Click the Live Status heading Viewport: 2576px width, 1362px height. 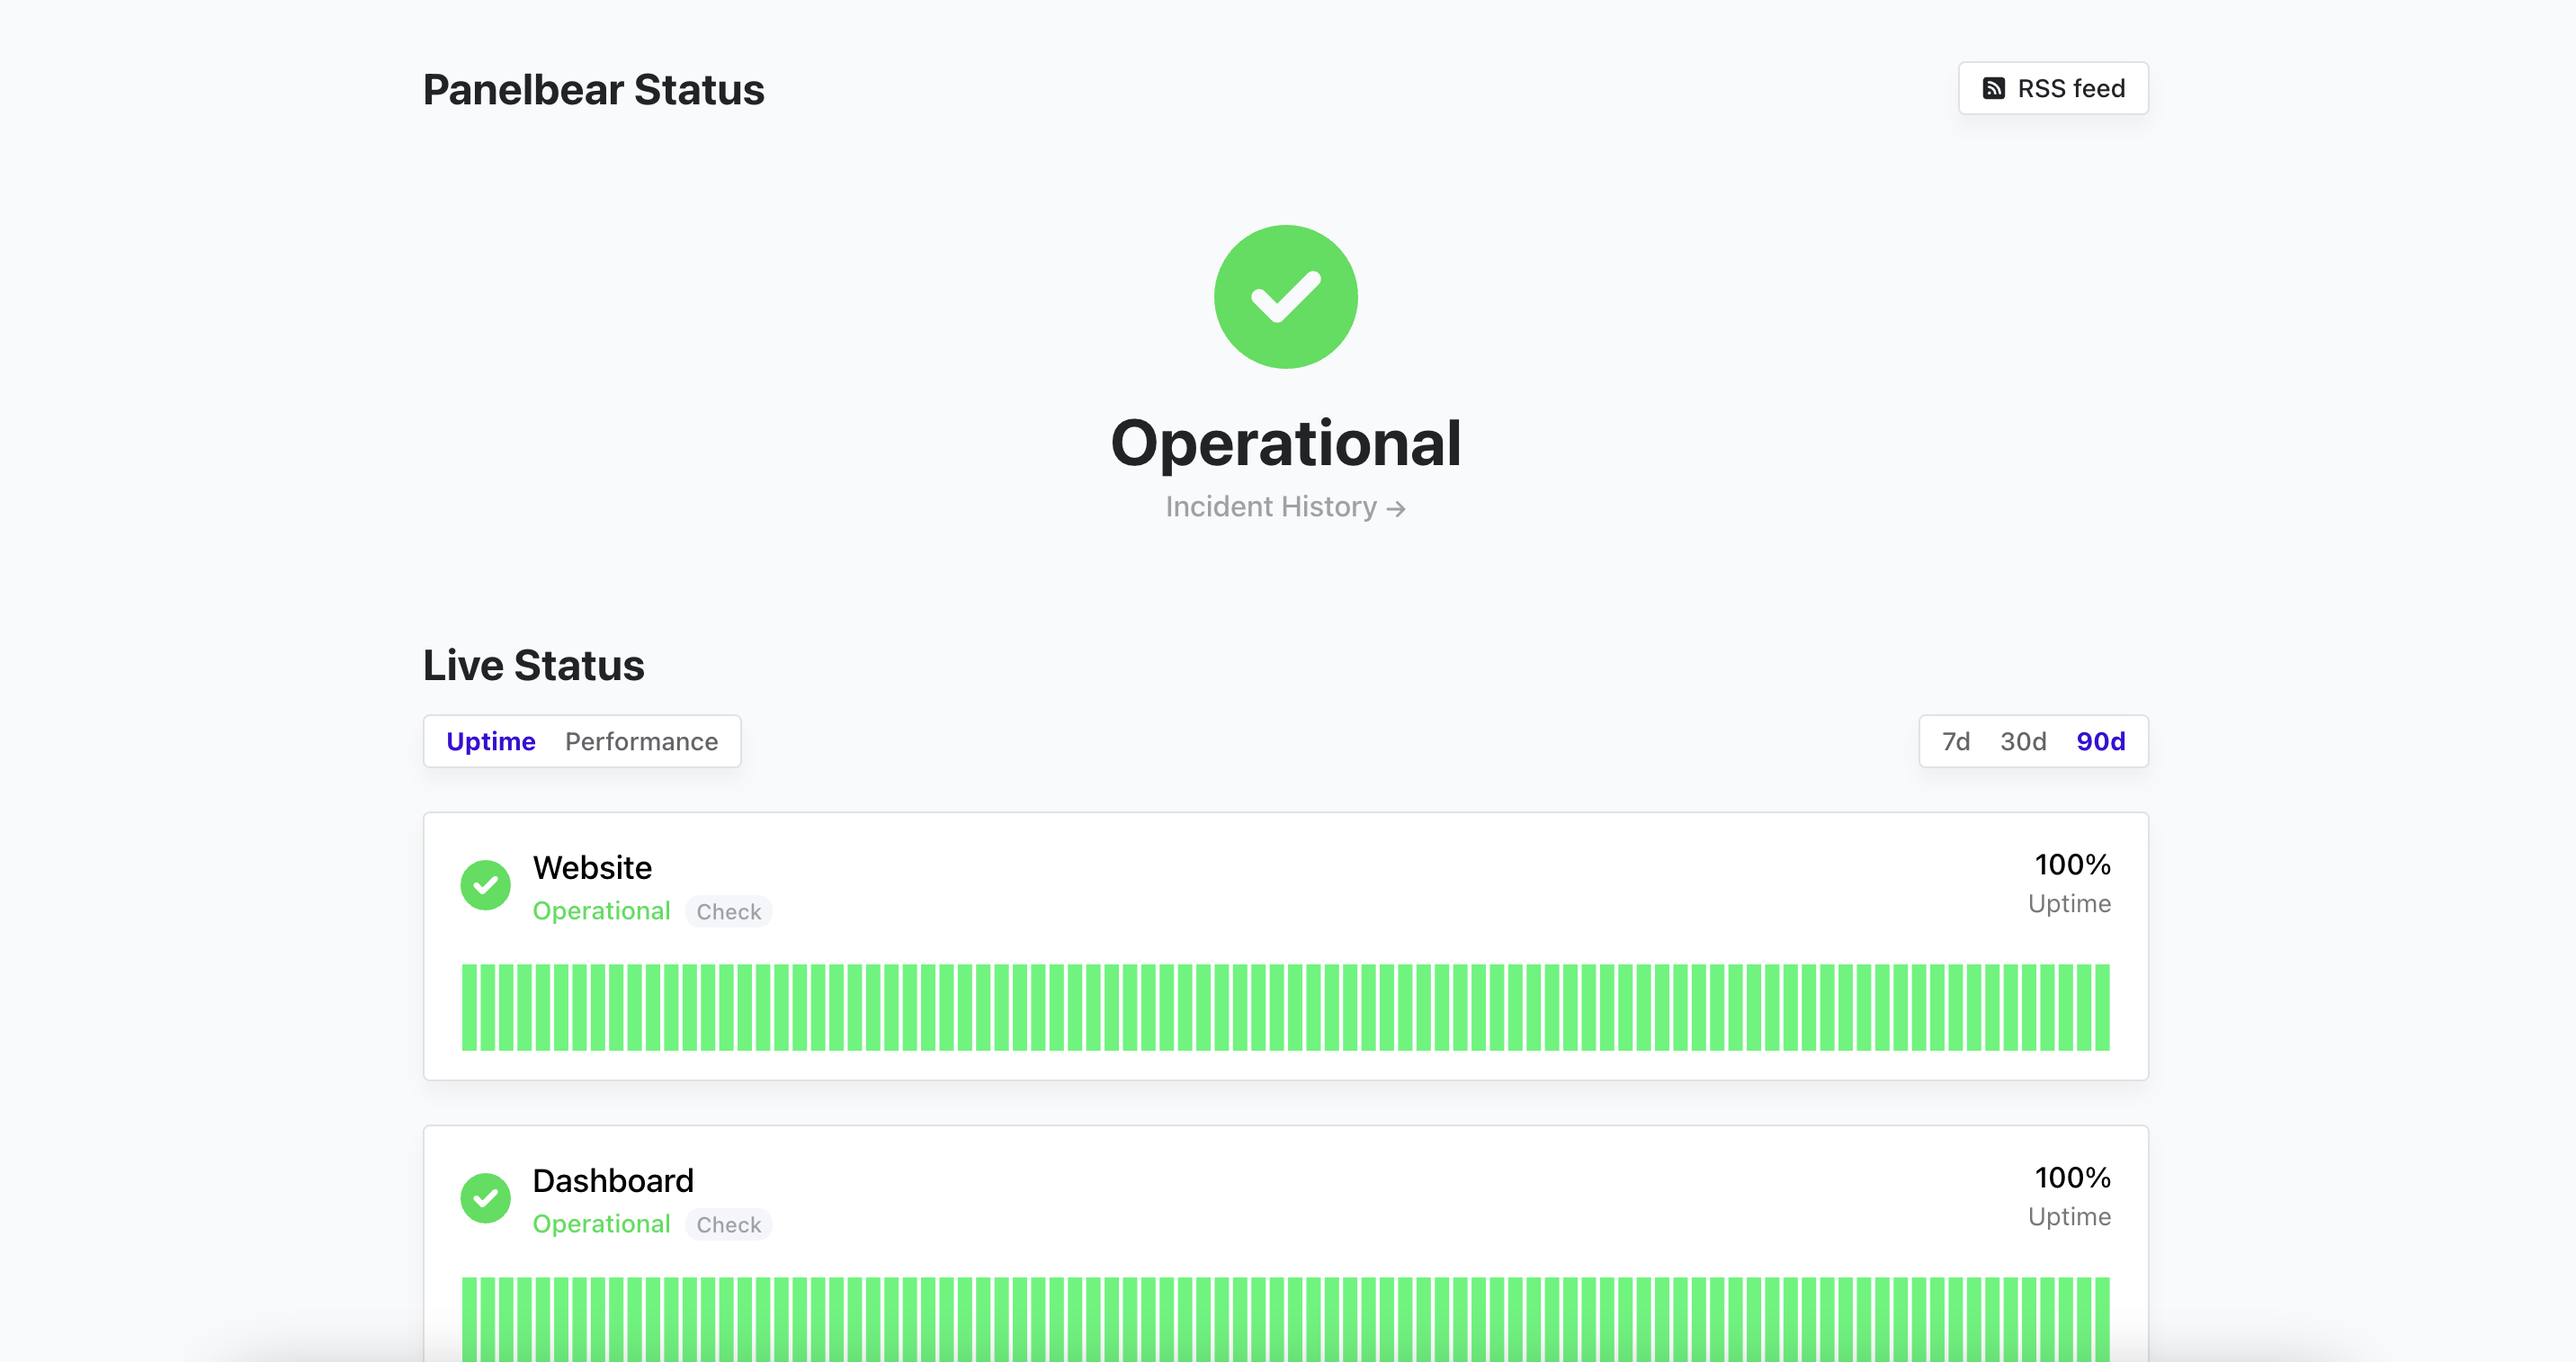pos(533,665)
